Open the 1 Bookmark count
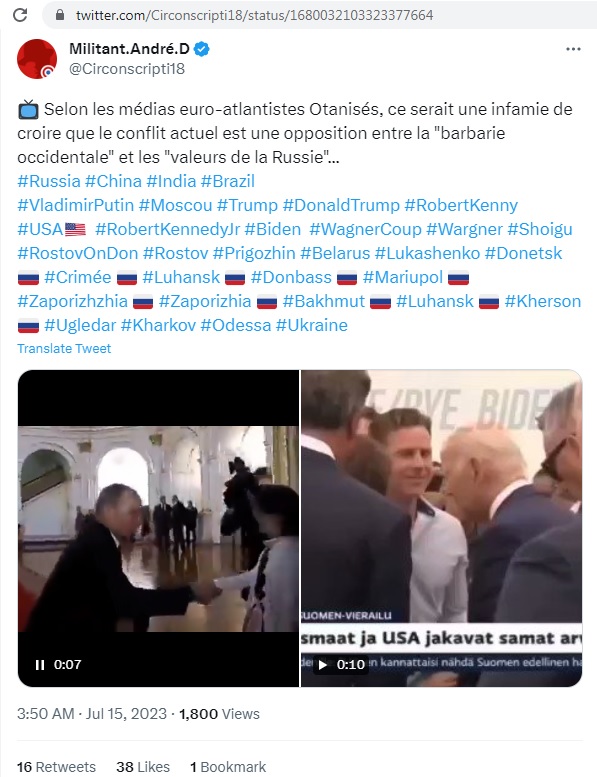The height and width of the screenshot is (777, 597). [x=228, y=767]
